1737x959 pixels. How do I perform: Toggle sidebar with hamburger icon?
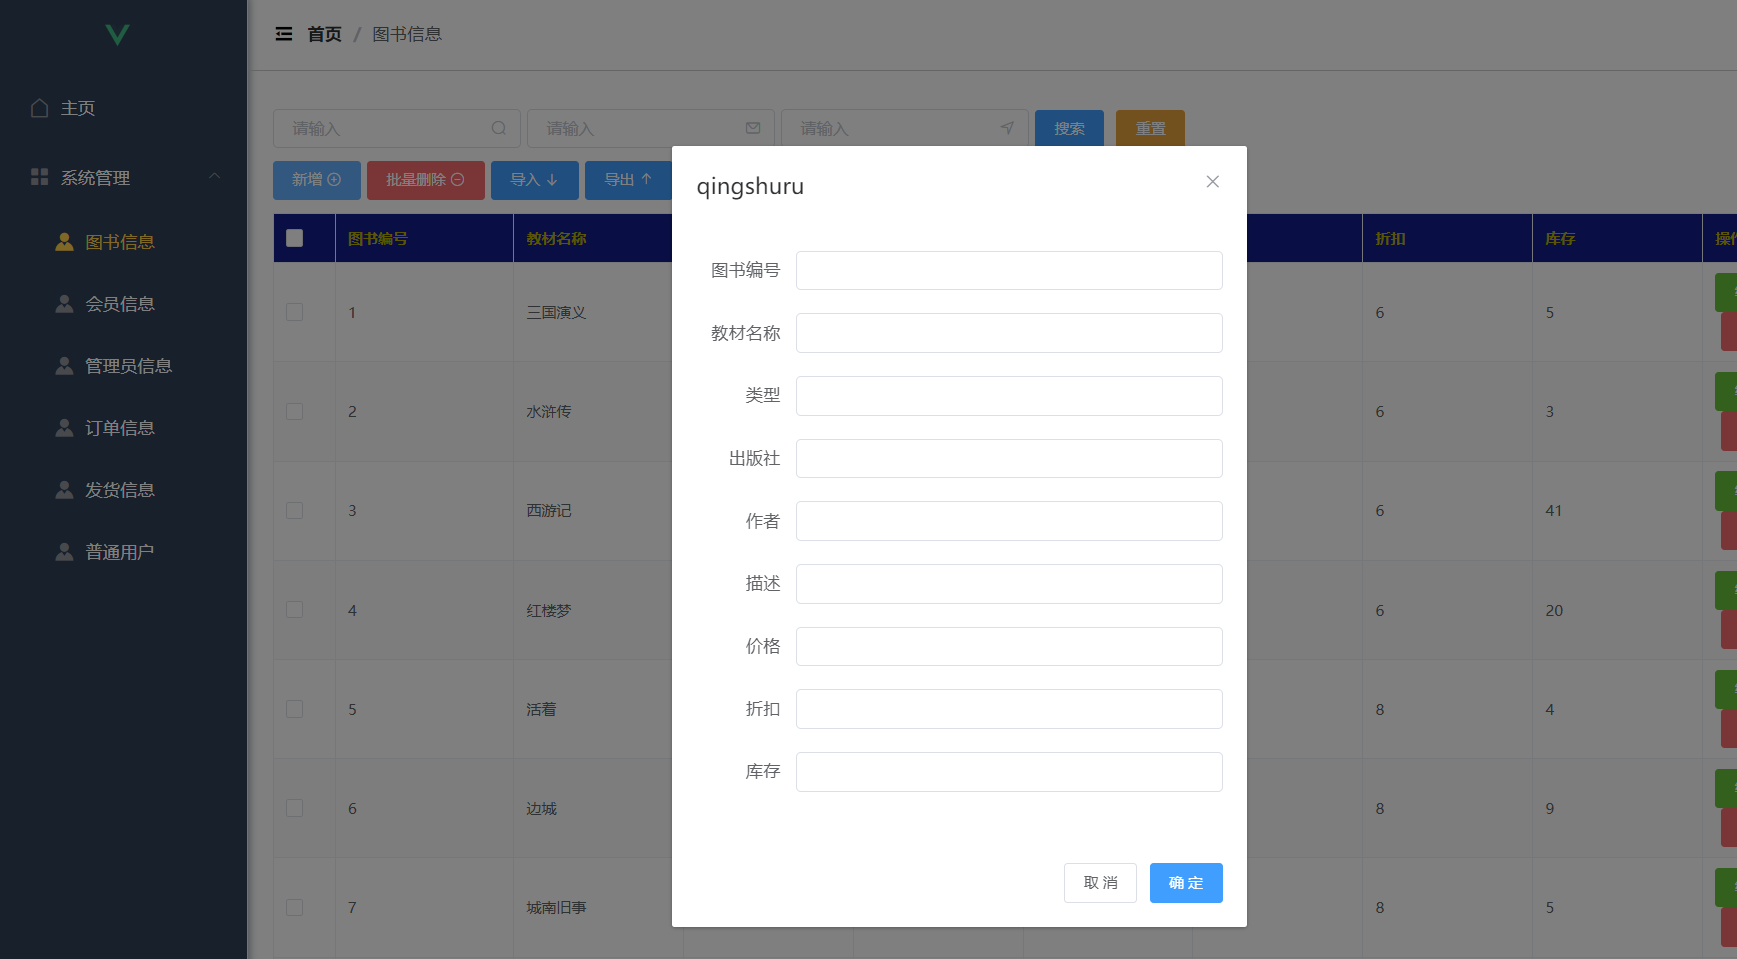pyautogui.click(x=284, y=34)
